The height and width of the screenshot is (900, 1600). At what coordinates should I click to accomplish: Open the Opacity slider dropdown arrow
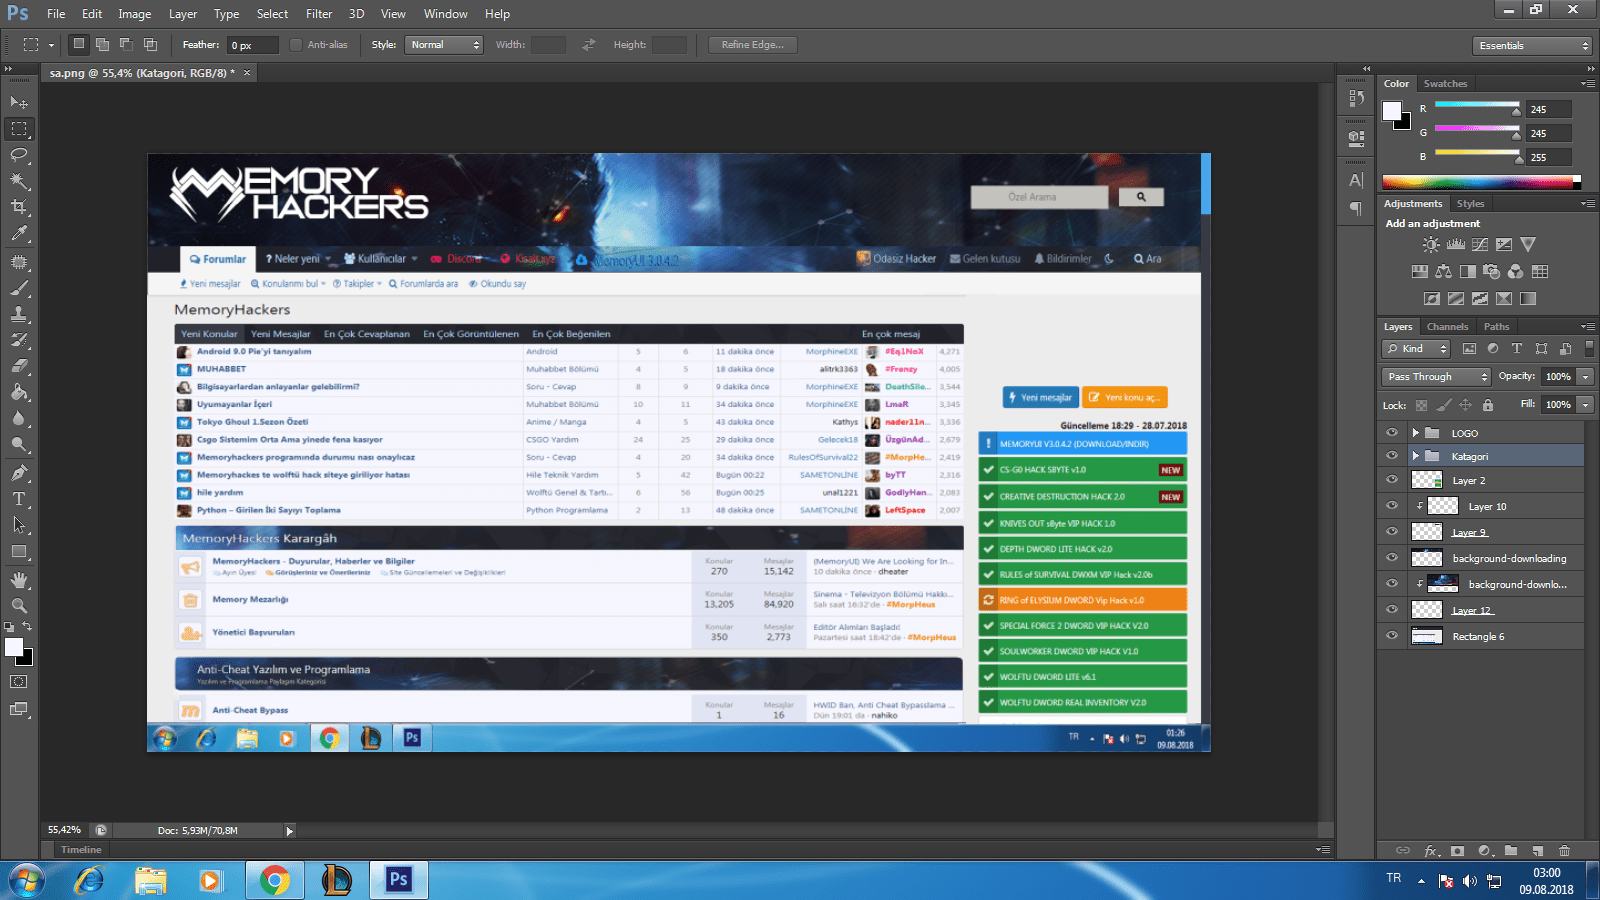coord(1586,377)
